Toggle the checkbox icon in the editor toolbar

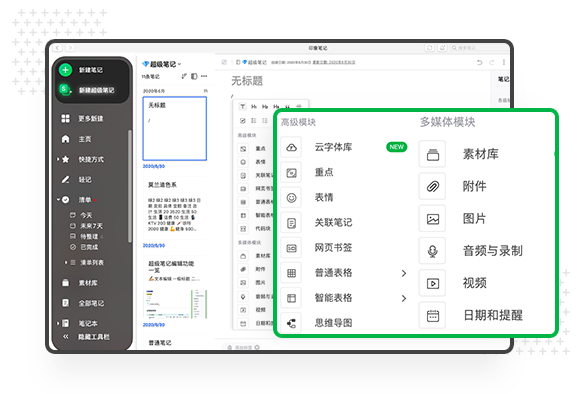point(243,121)
